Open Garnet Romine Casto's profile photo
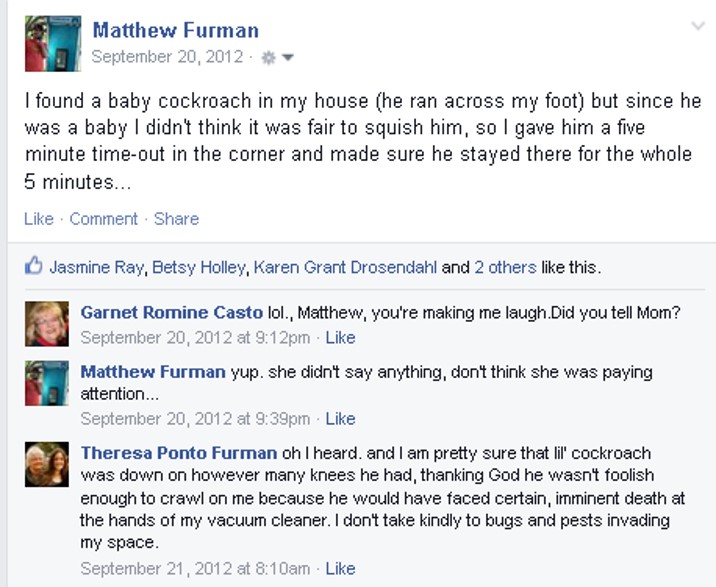 click(x=47, y=323)
